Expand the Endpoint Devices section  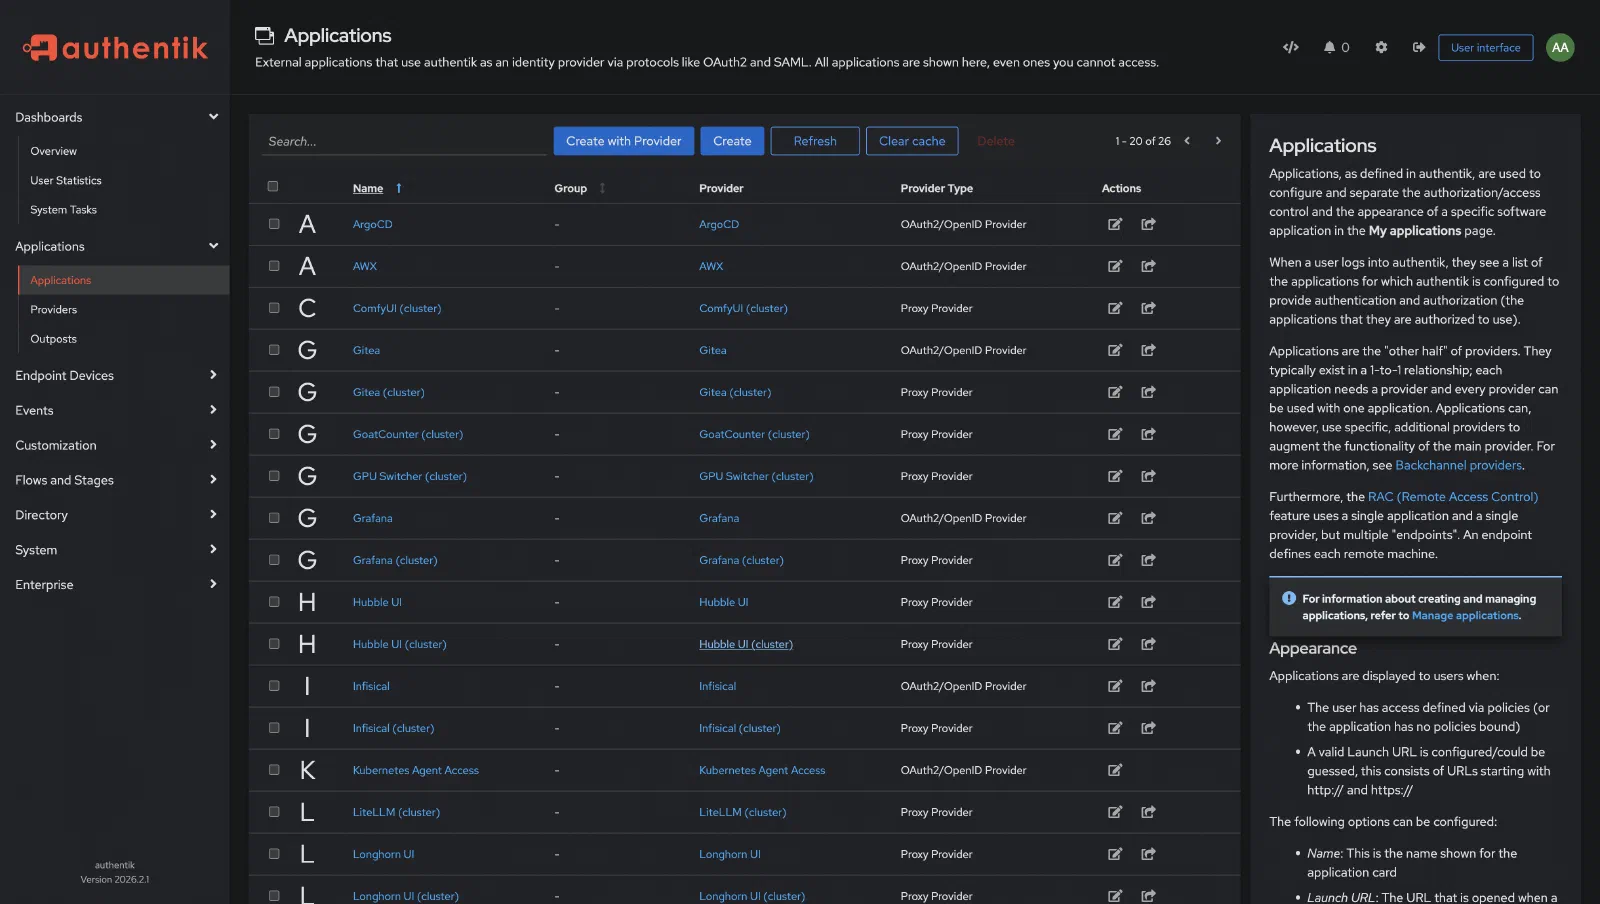pos(115,375)
